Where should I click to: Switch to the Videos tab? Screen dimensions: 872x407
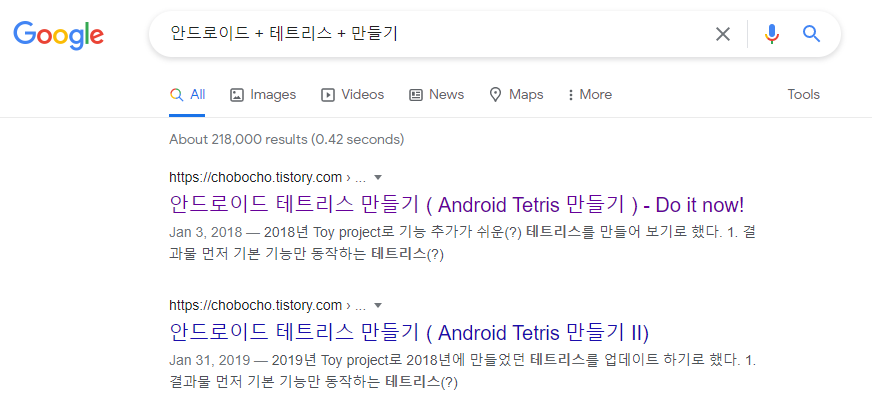[353, 95]
